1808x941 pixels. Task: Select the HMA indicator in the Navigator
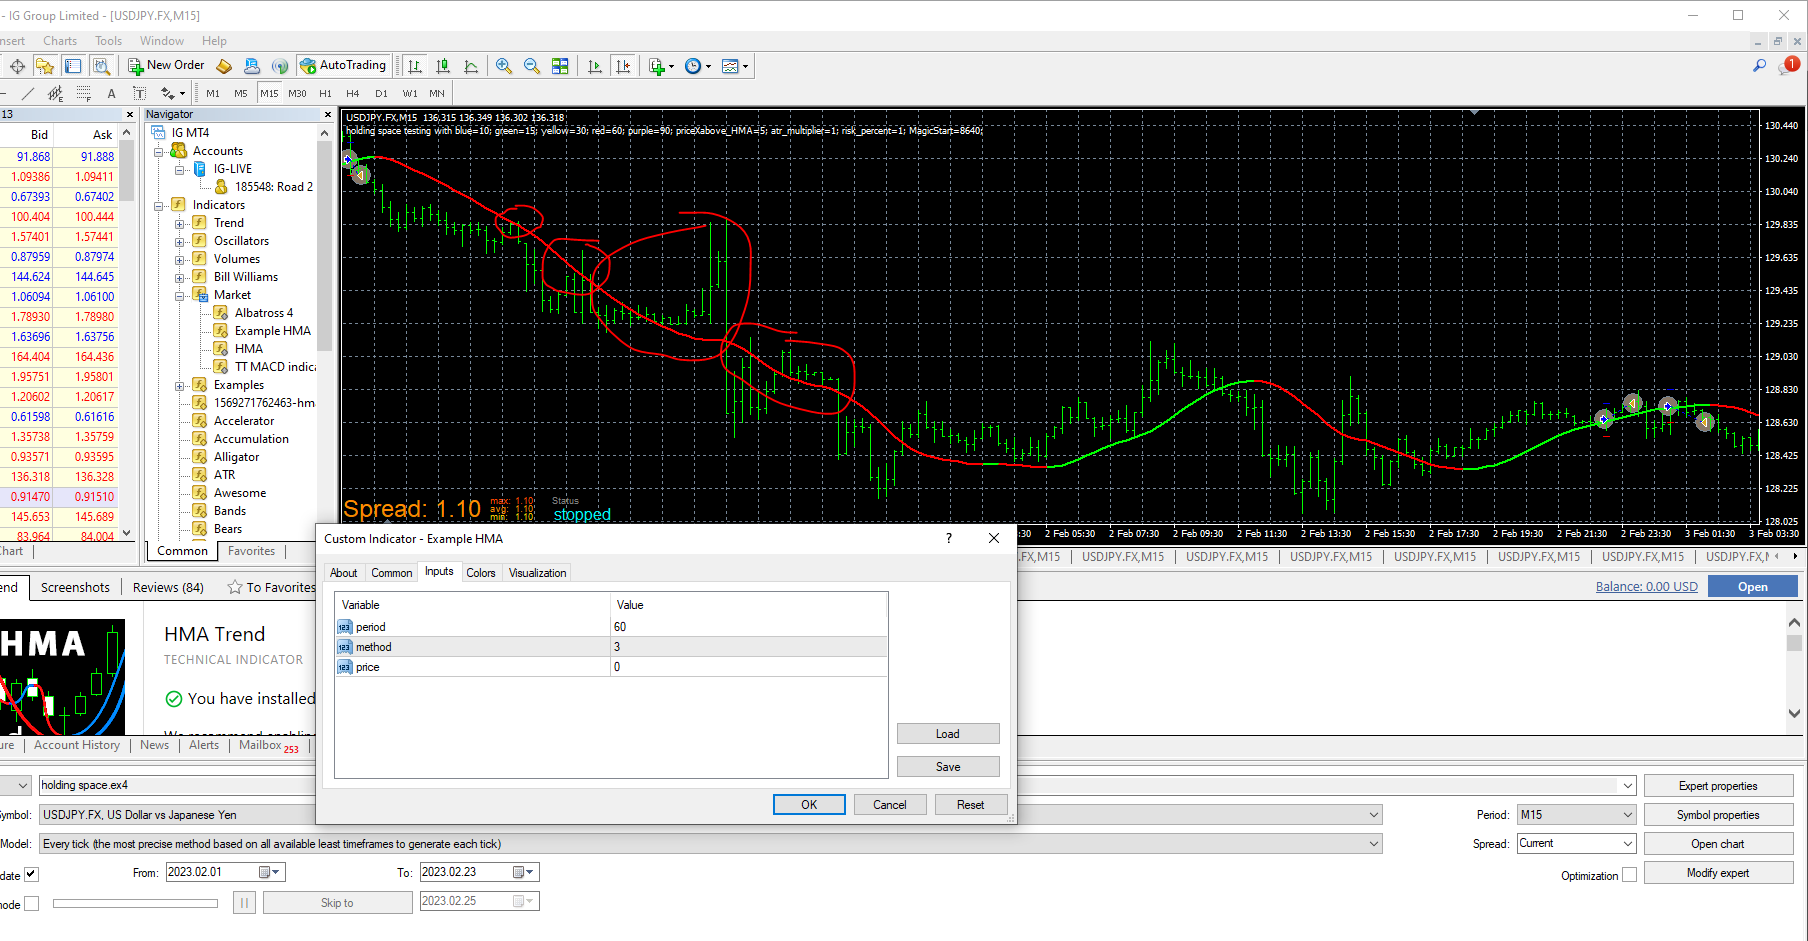coord(248,349)
